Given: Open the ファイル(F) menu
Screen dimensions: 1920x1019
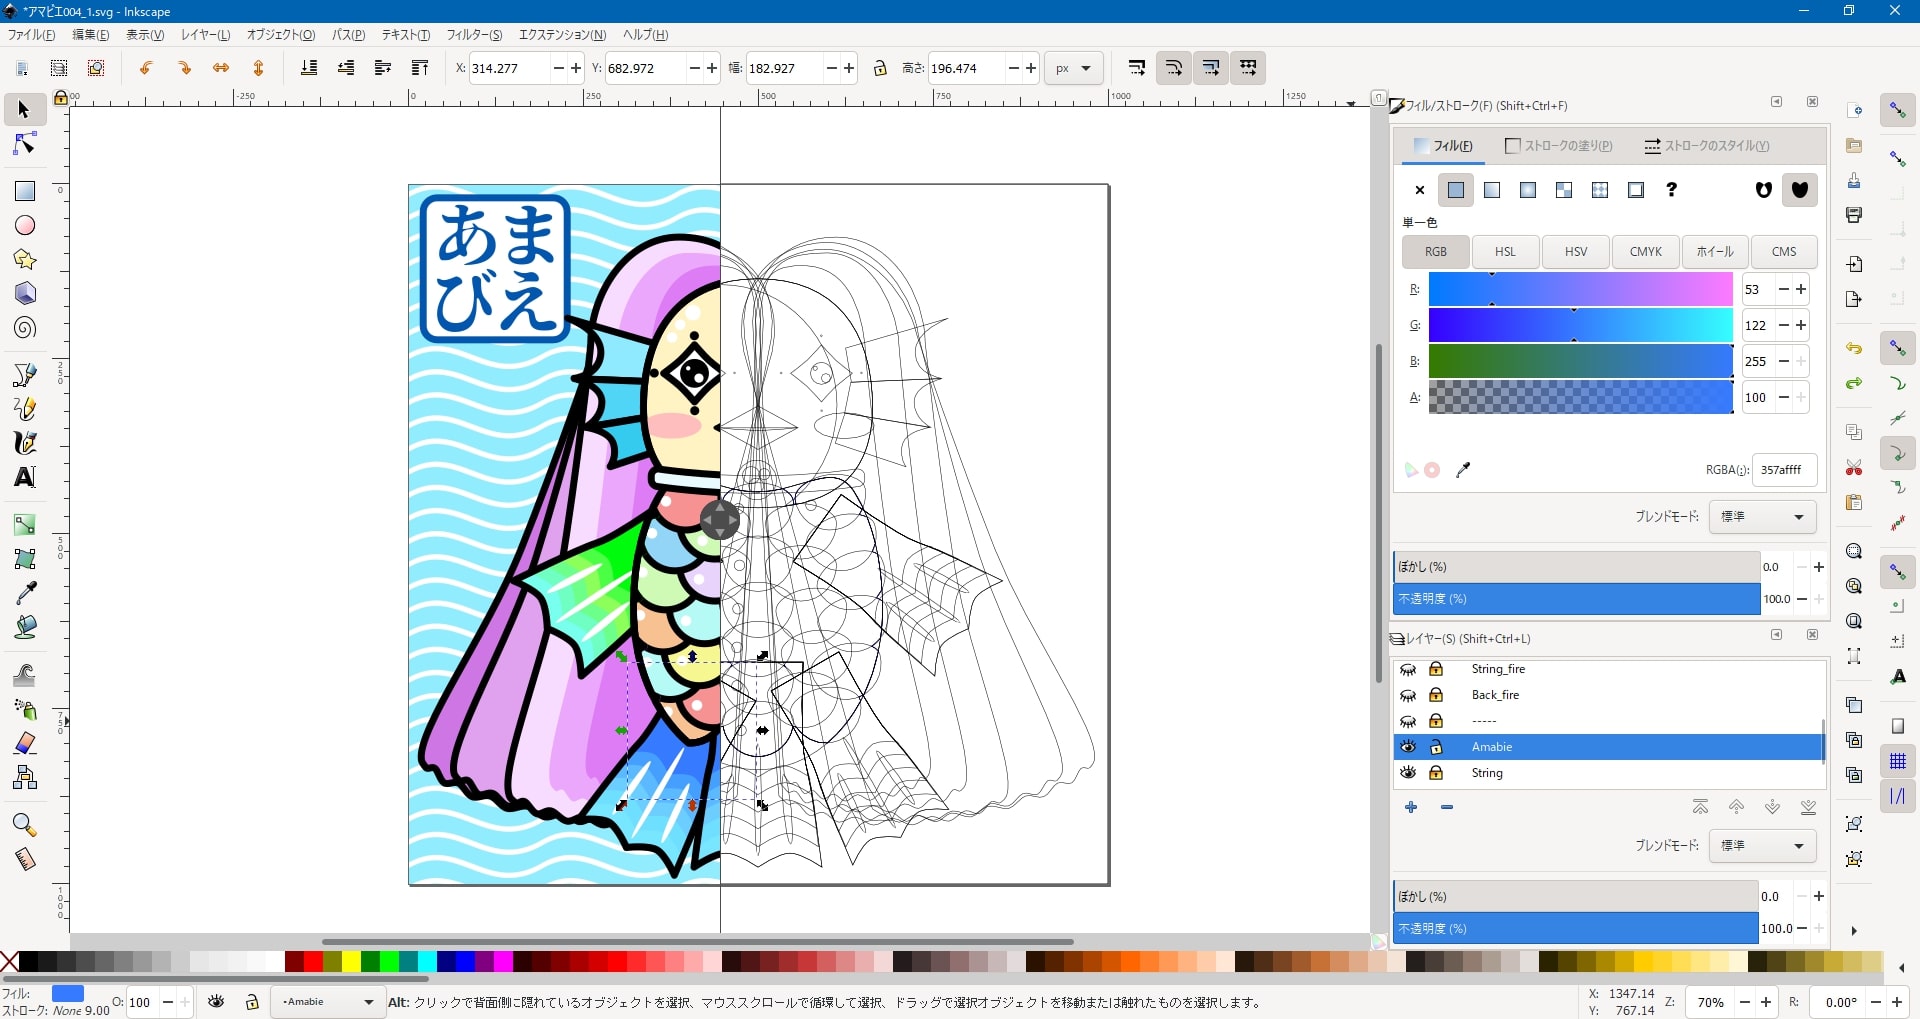Looking at the screenshot, I should click(32, 35).
